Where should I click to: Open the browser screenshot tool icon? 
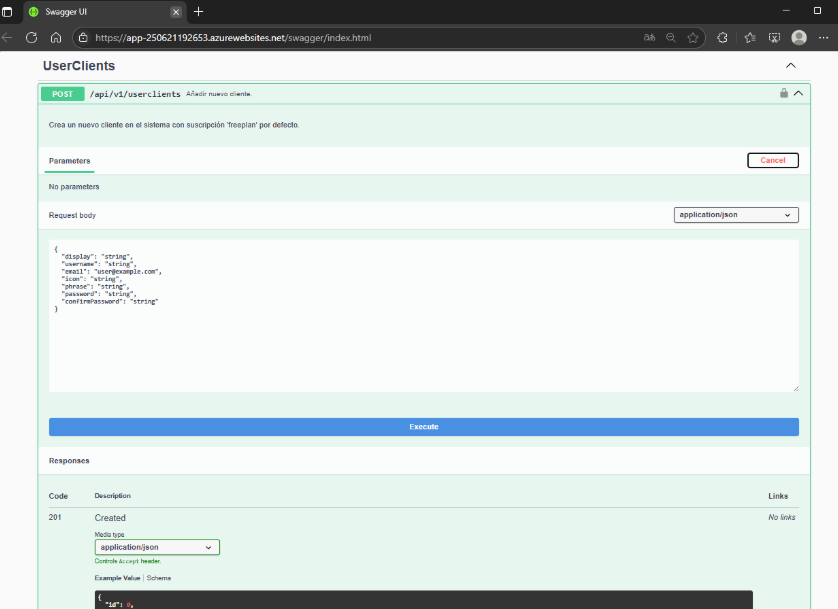774,37
